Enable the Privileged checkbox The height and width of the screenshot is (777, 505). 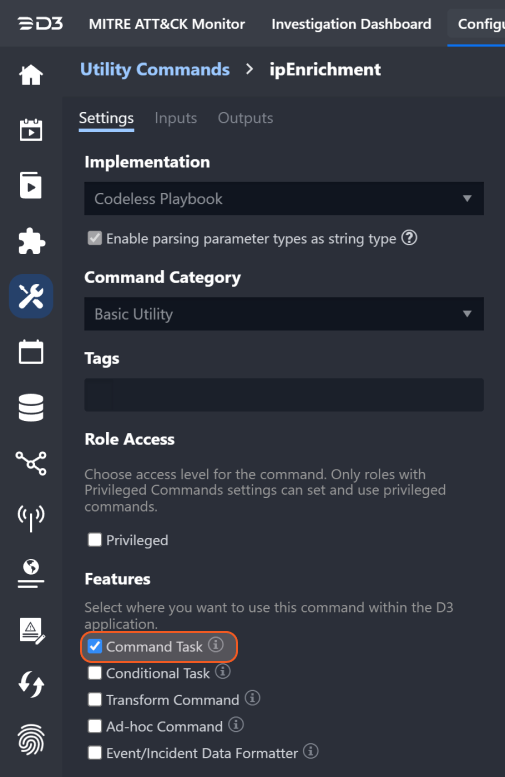95,540
